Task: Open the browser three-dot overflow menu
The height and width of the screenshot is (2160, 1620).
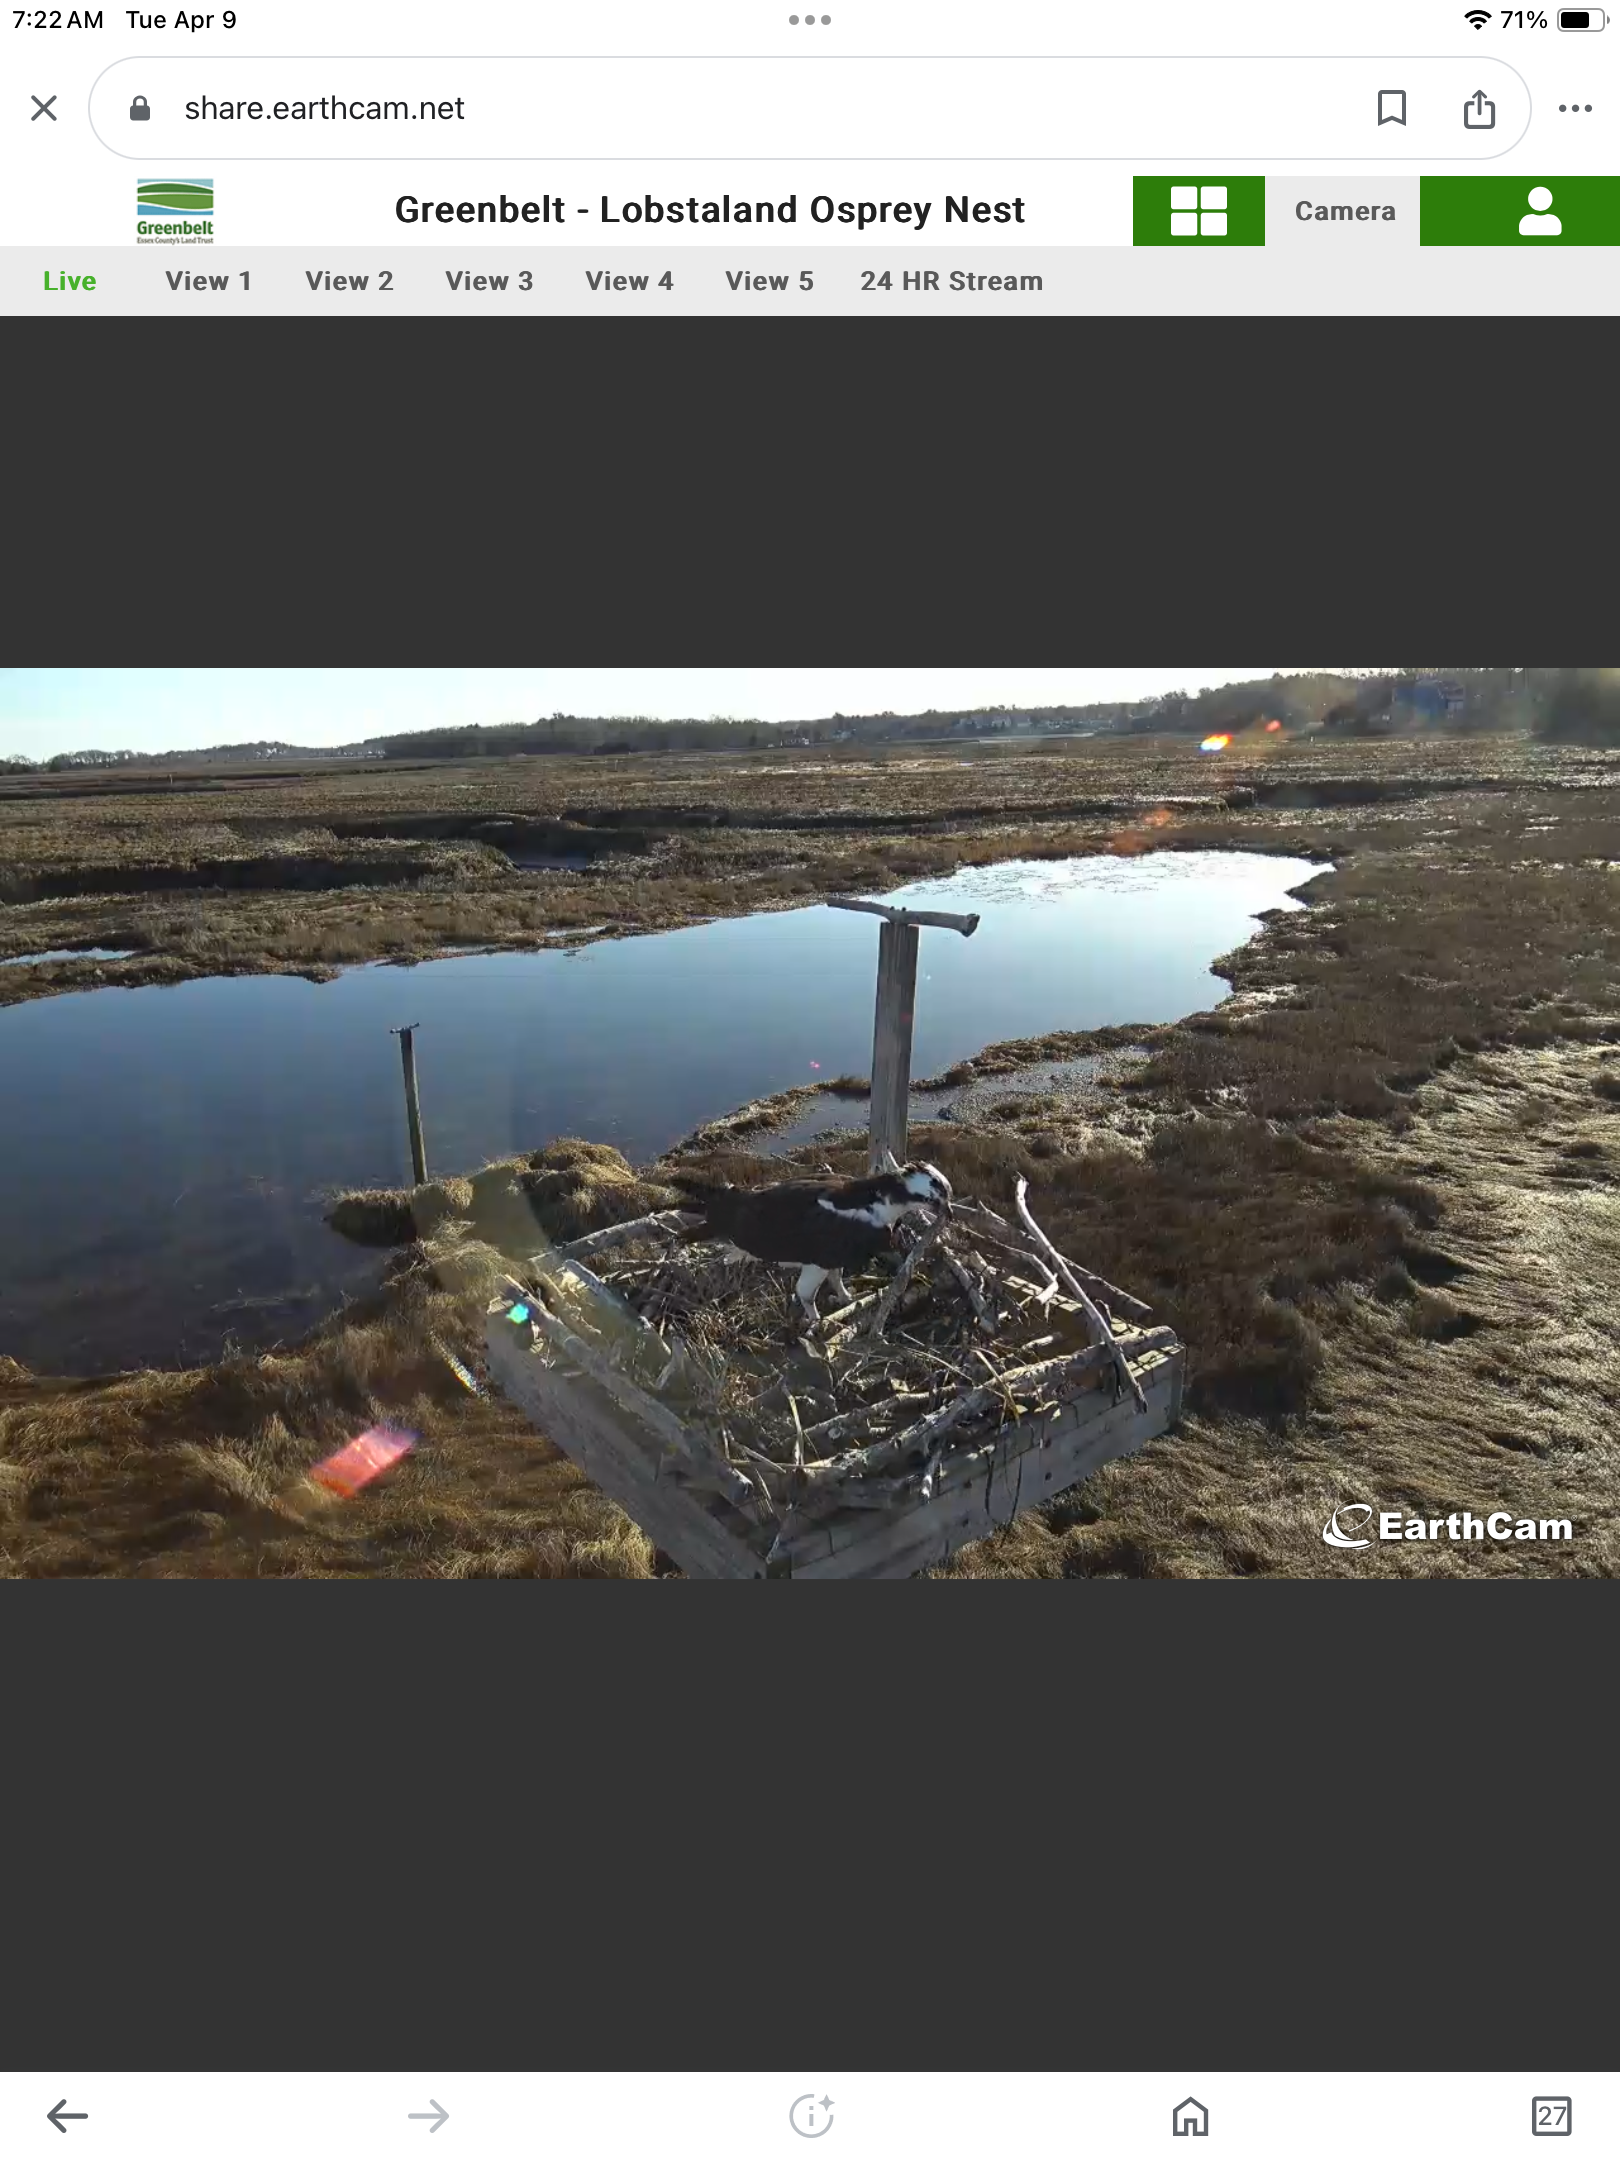Action: 1574,108
